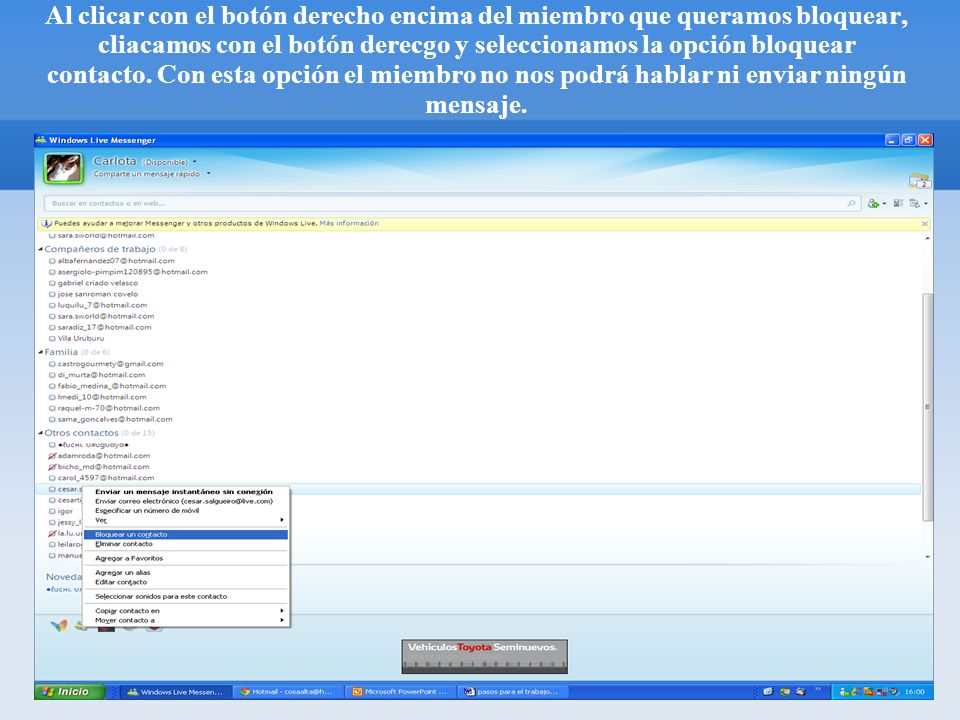Click the MSN butterfly icon
This screenshot has width=960, height=720.
click(x=59, y=625)
